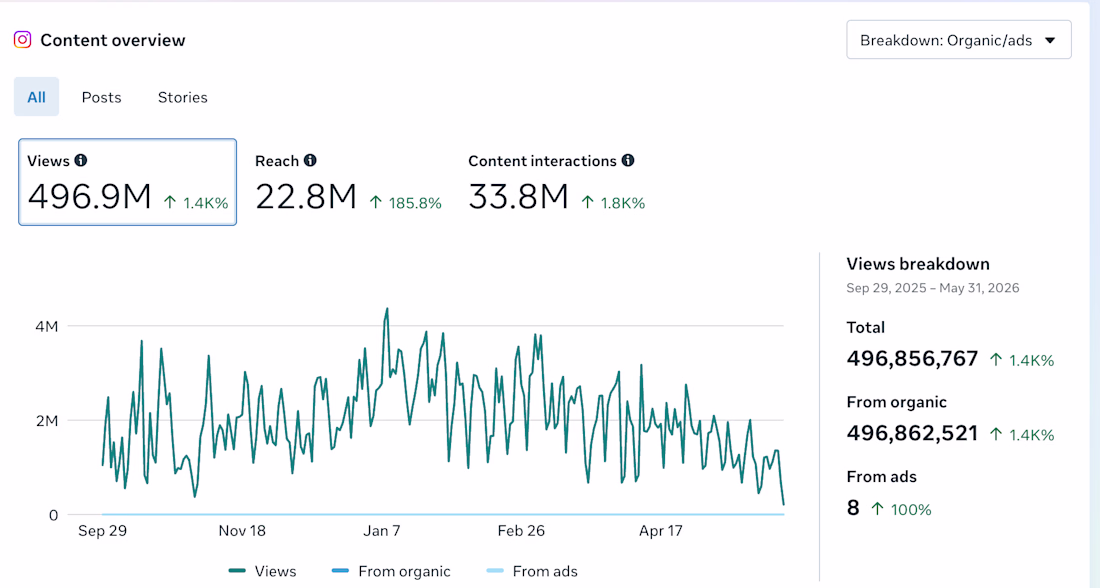Viewport: 1100px width, 588px height.
Task: Click the Apr 17 x-axis label
Action: [661, 531]
